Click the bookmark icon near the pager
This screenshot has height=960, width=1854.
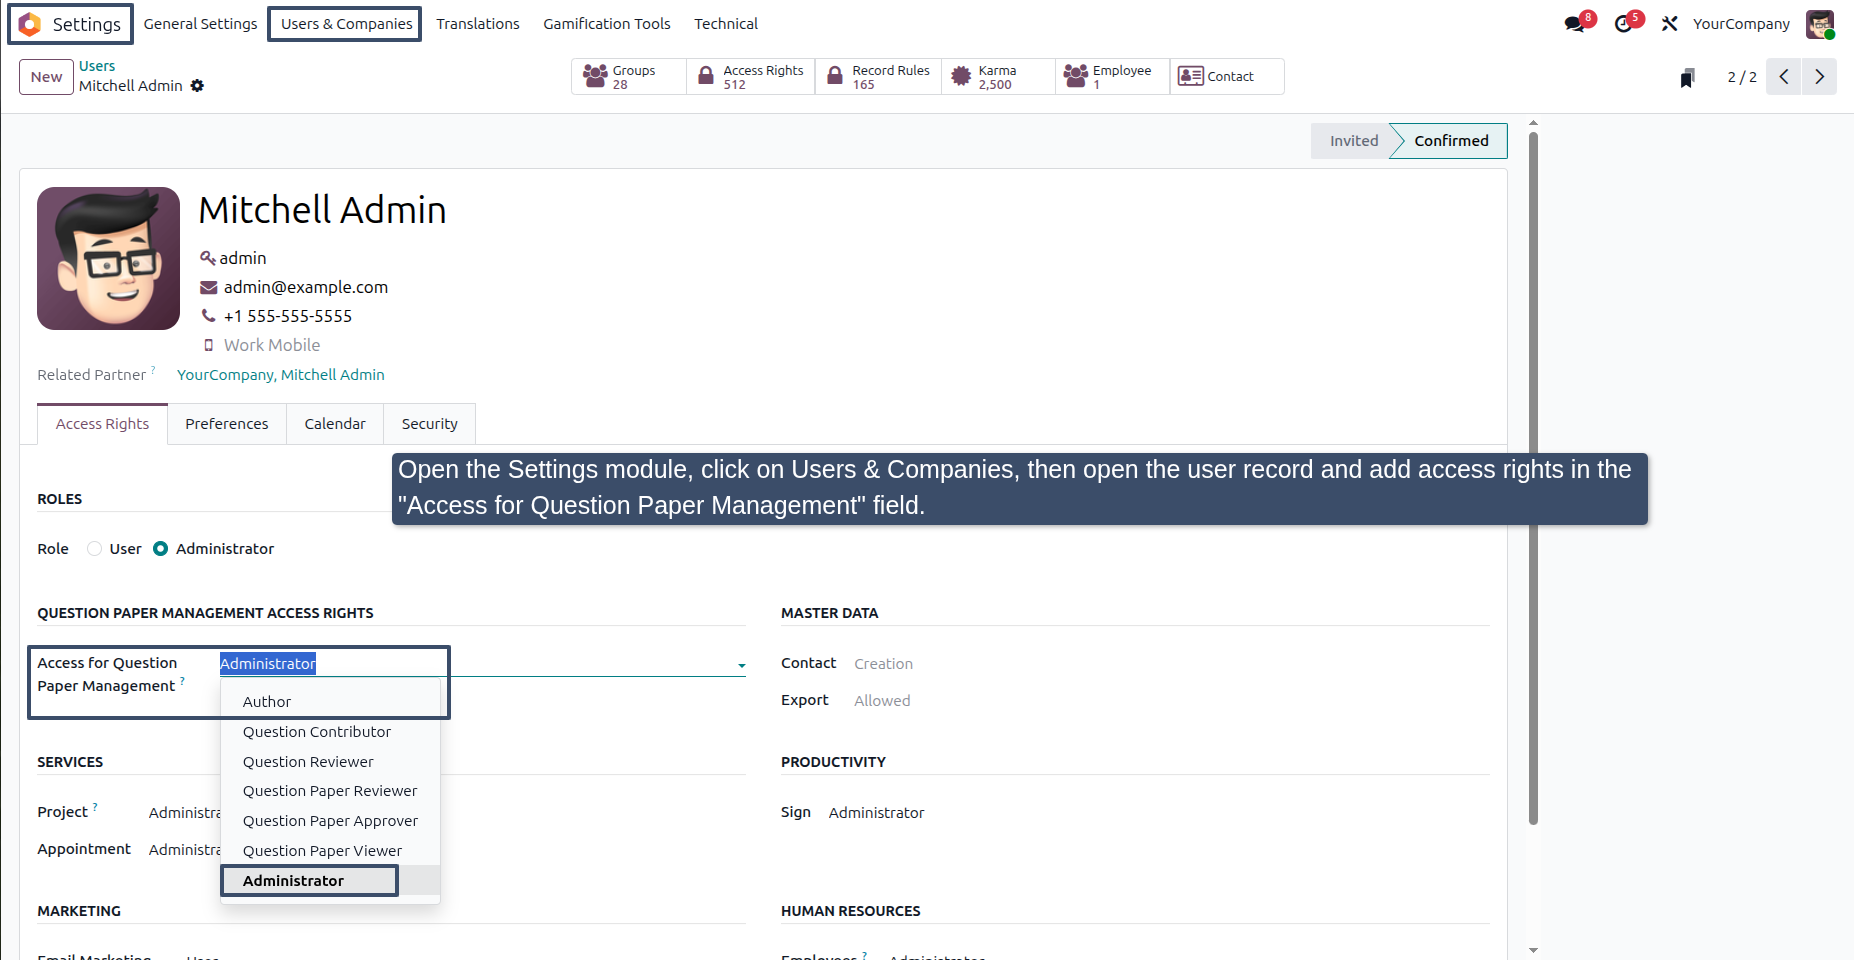(1687, 78)
